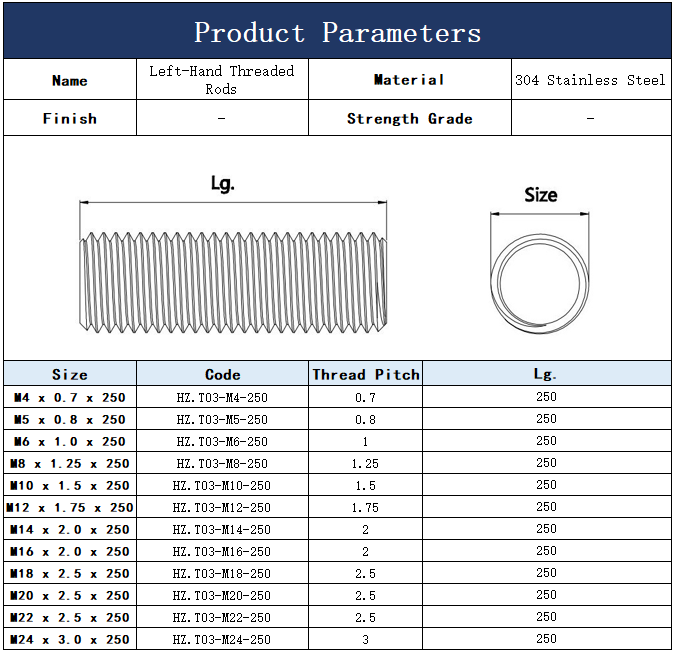Select size cell 'M8 x 1.25 x 250'

tap(70, 463)
